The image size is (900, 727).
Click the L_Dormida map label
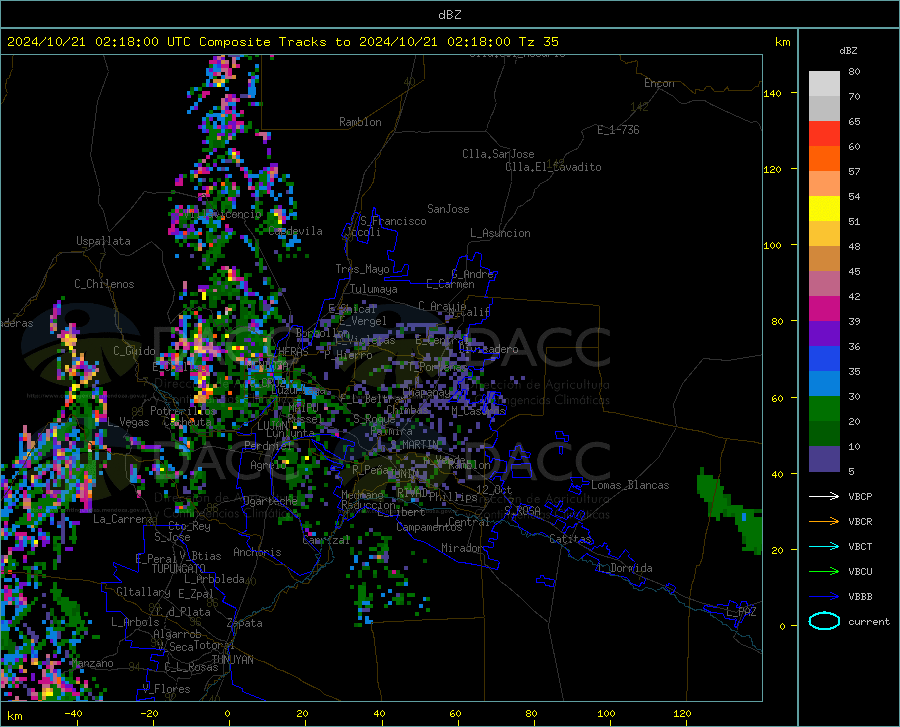click(x=624, y=568)
